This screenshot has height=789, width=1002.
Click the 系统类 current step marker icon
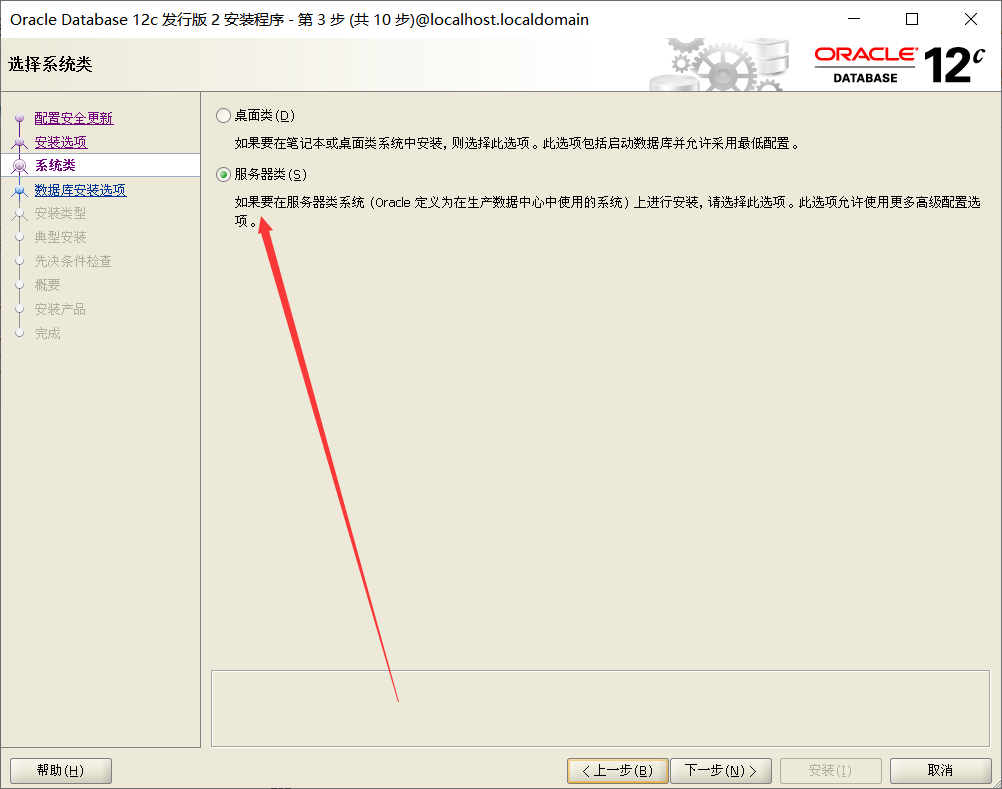click(20, 165)
